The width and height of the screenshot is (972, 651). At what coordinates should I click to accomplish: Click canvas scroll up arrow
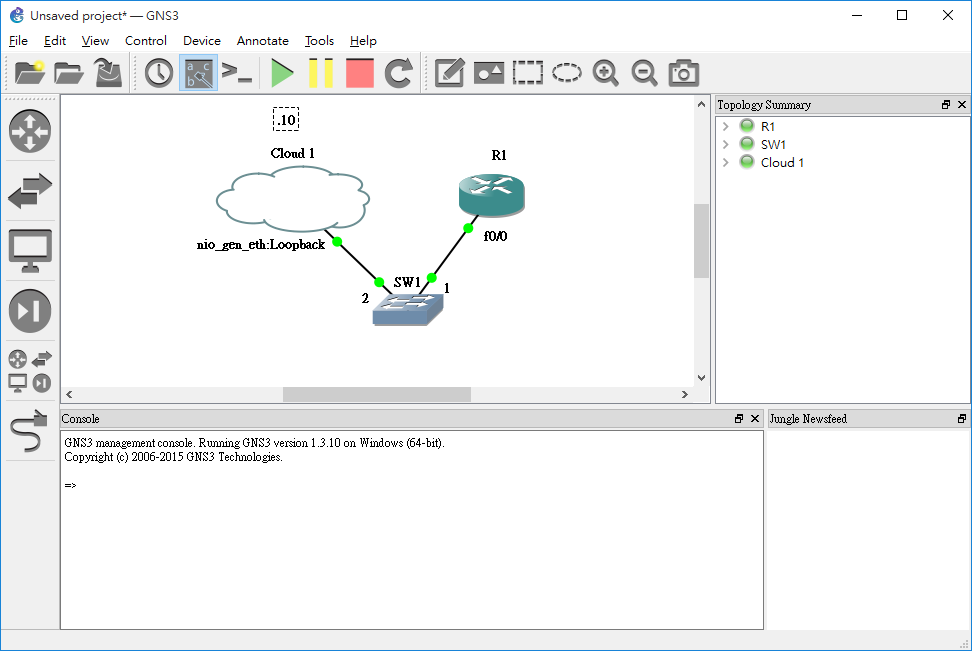701,104
